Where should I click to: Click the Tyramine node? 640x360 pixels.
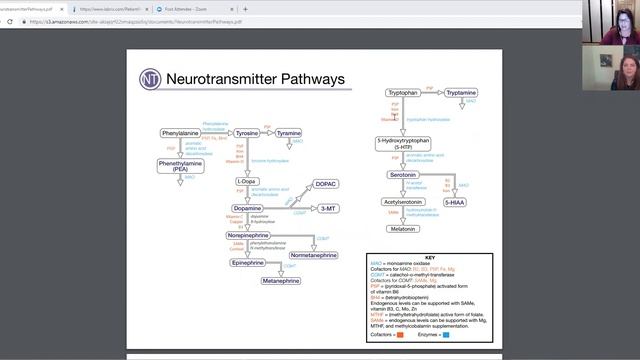289,133
